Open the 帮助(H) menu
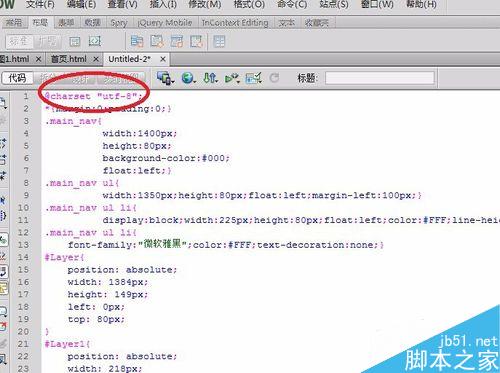The height and width of the screenshot is (373, 500). (421, 5)
